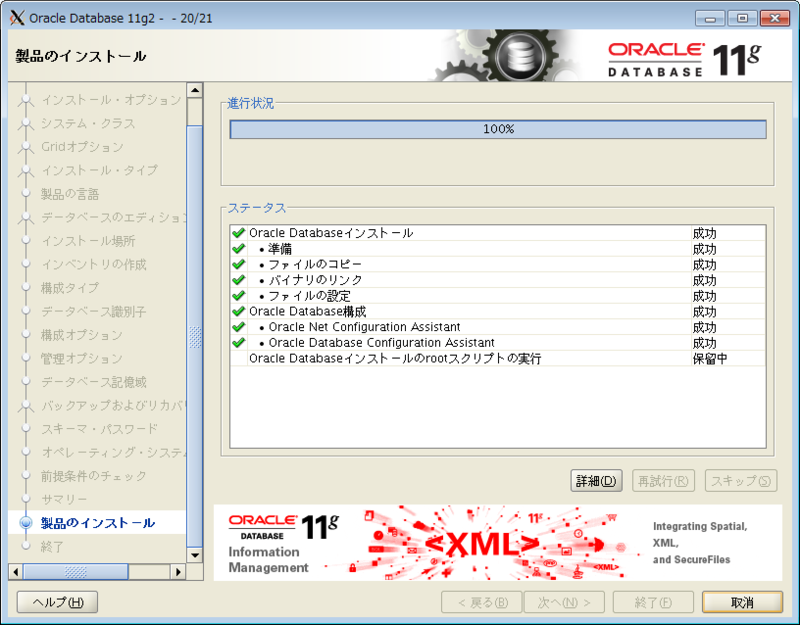Image resolution: width=800 pixels, height=625 pixels.
Task: Click the checkmark for Oracle Net Configuration Assistant
Action: tap(237, 327)
